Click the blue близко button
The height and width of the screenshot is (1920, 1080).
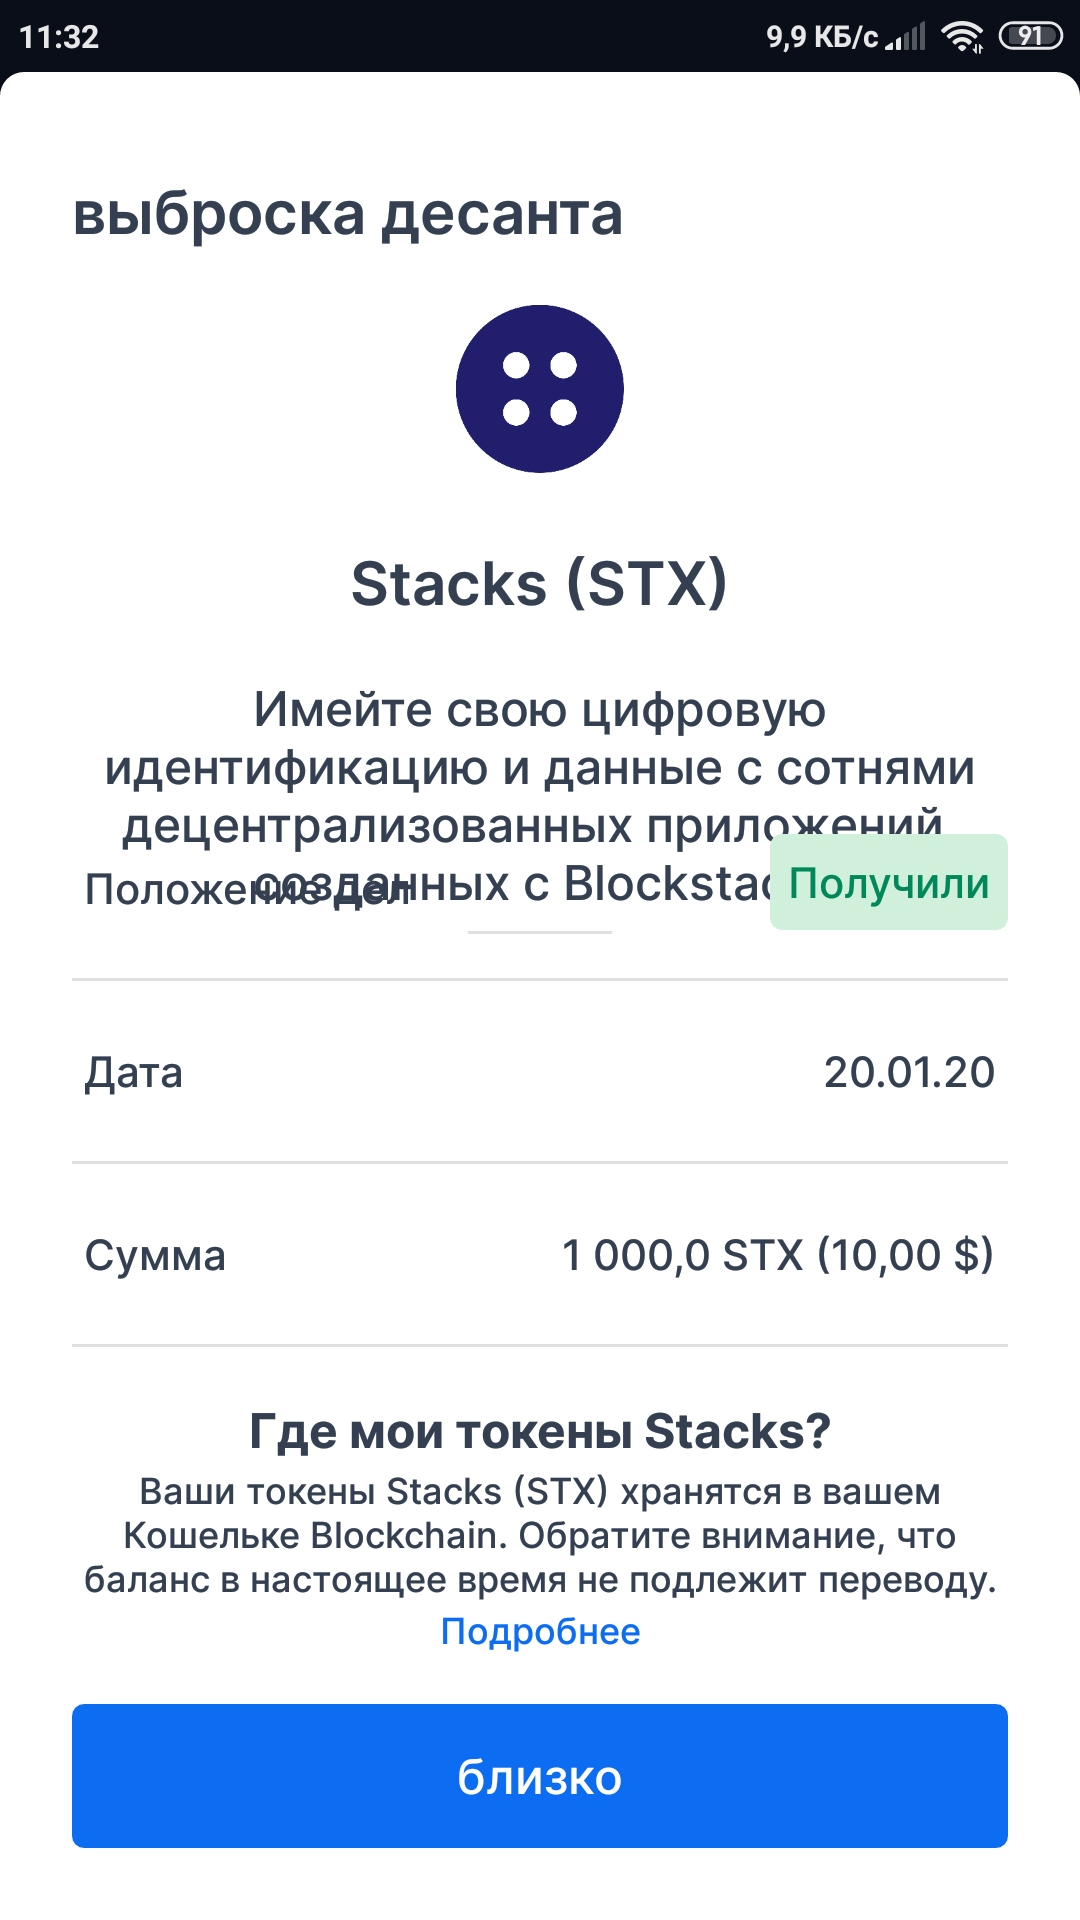click(540, 1776)
